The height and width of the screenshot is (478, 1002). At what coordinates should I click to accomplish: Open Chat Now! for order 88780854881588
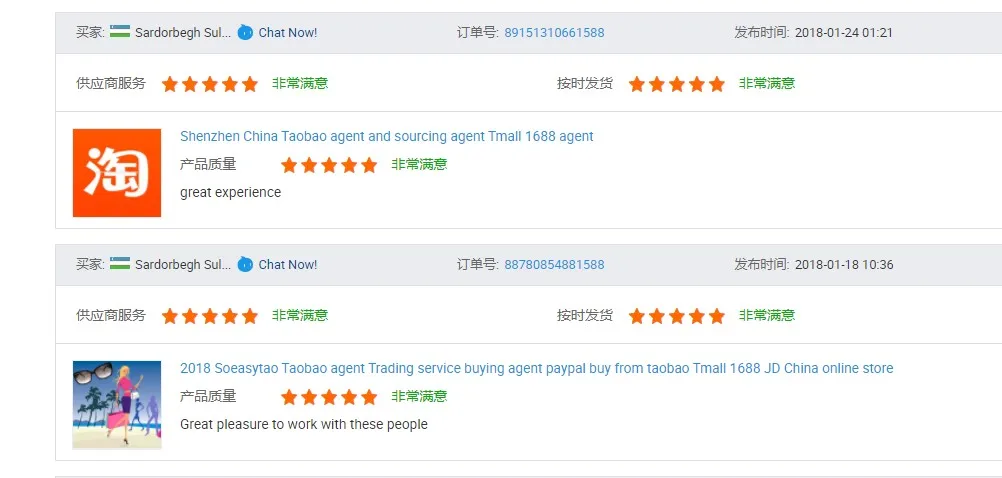coord(287,264)
